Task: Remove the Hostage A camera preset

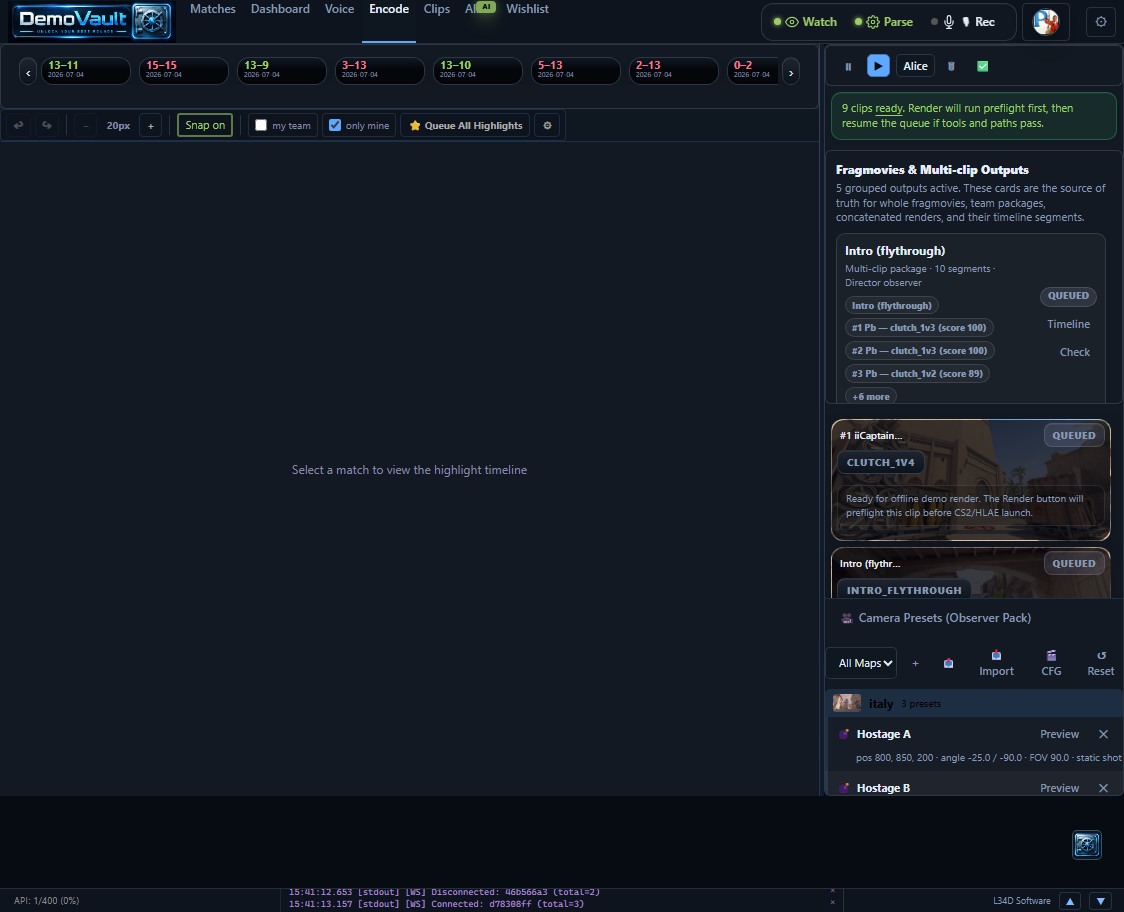Action: 1103,734
